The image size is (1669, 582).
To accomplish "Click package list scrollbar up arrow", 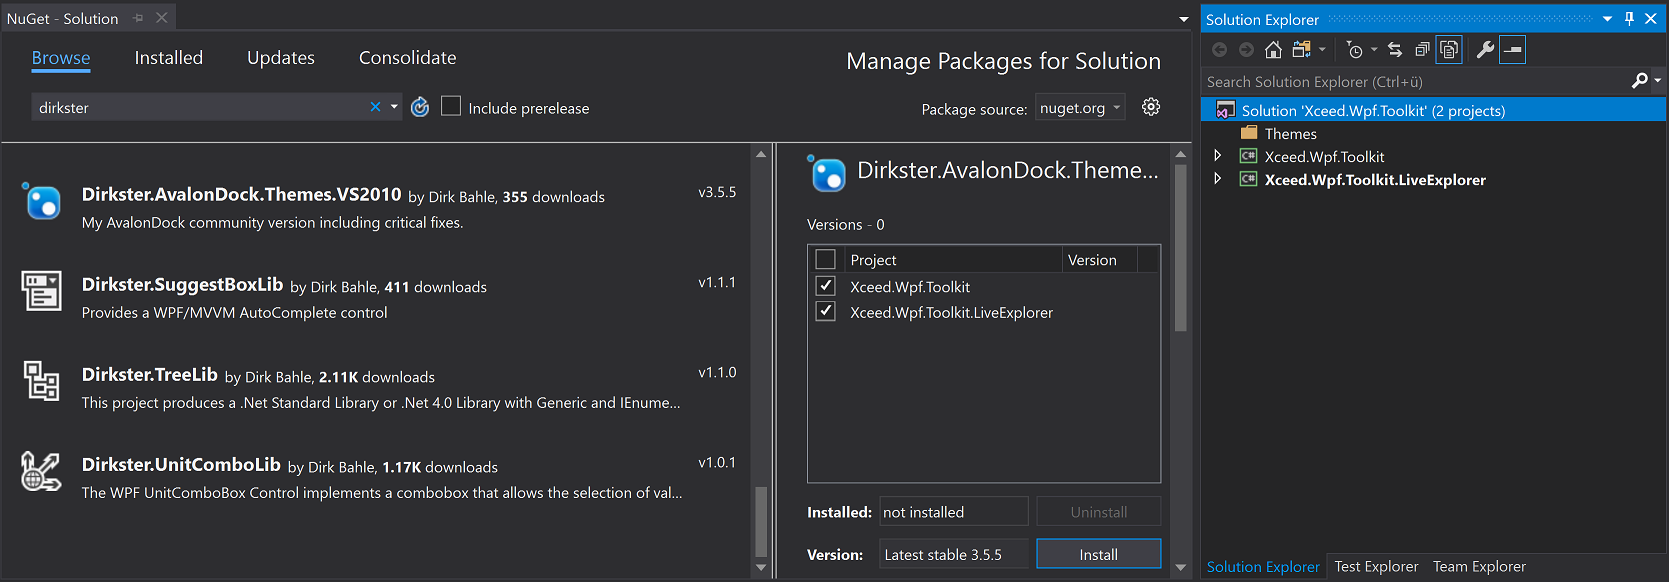I will tap(761, 154).
